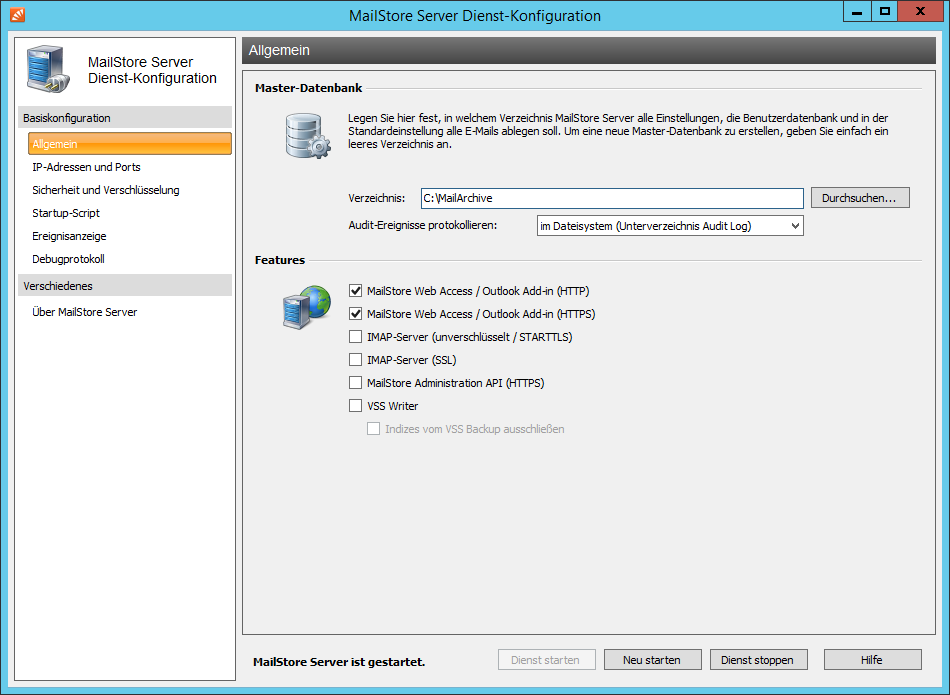The width and height of the screenshot is (950, 695).
Task: Open Hilfe button
Action: click(872, 660)
